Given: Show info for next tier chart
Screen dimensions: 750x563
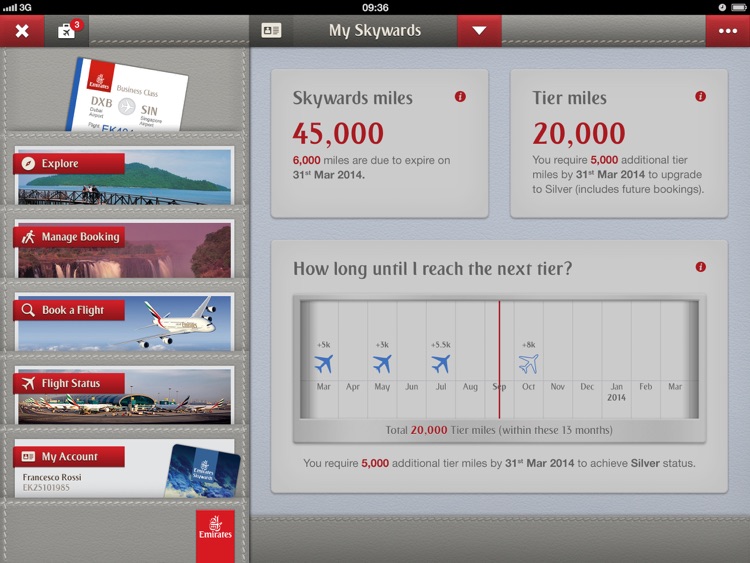Looking at the screenshot, I should click(700, 267).
